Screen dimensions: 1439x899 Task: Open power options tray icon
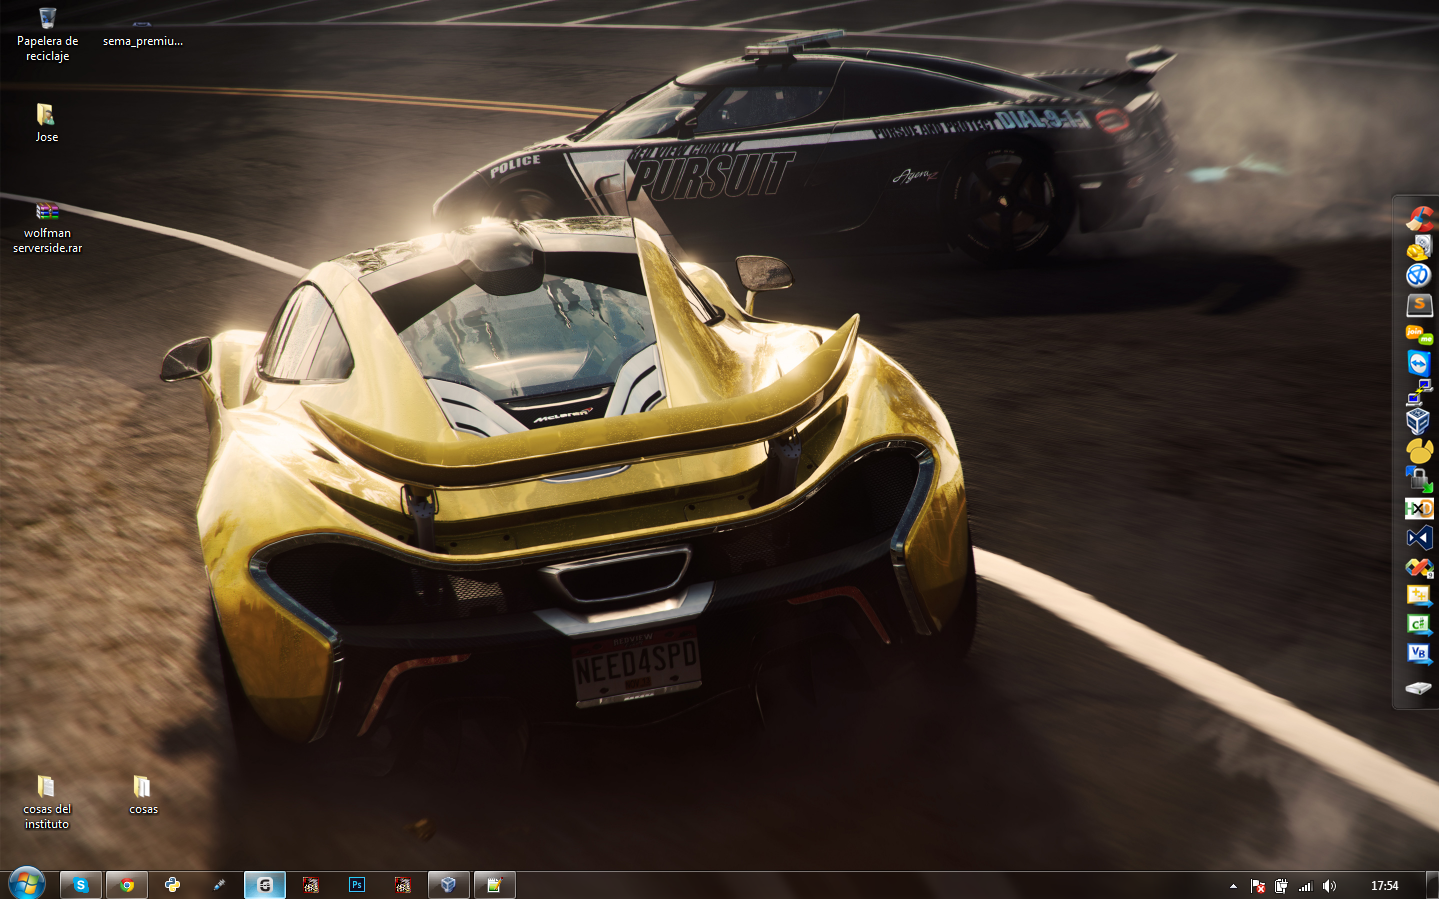pyautogui.click(x=1281, y=886)
